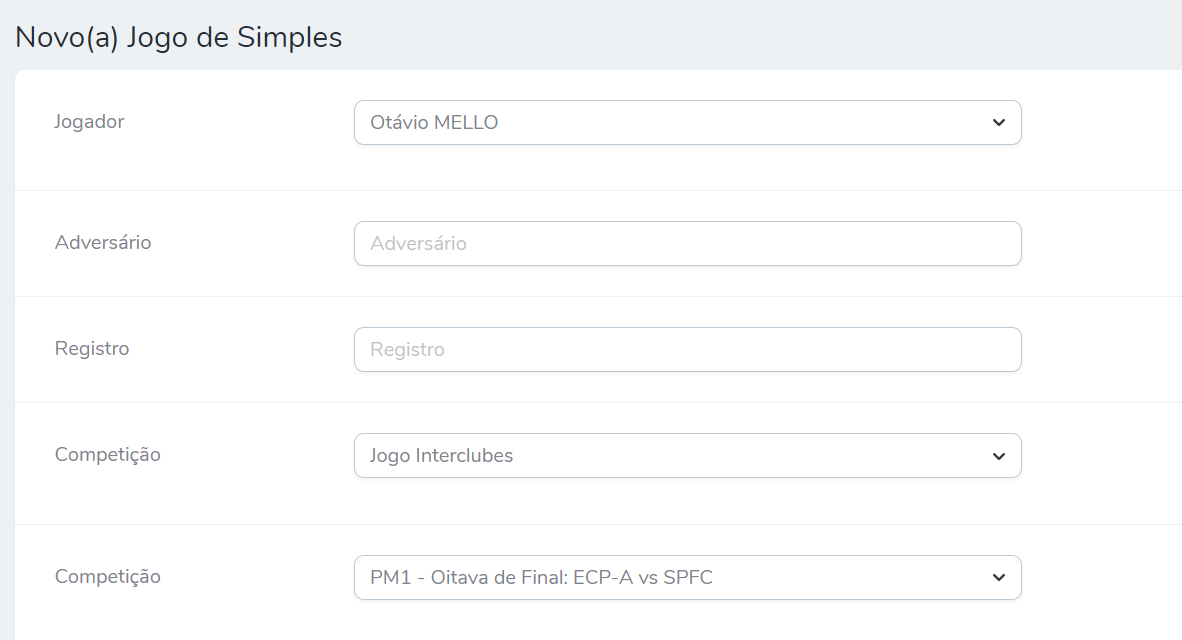Click the first Competição label
Image resolution: width=1182 pixels, height=640 pixels.
coord(108,454)
